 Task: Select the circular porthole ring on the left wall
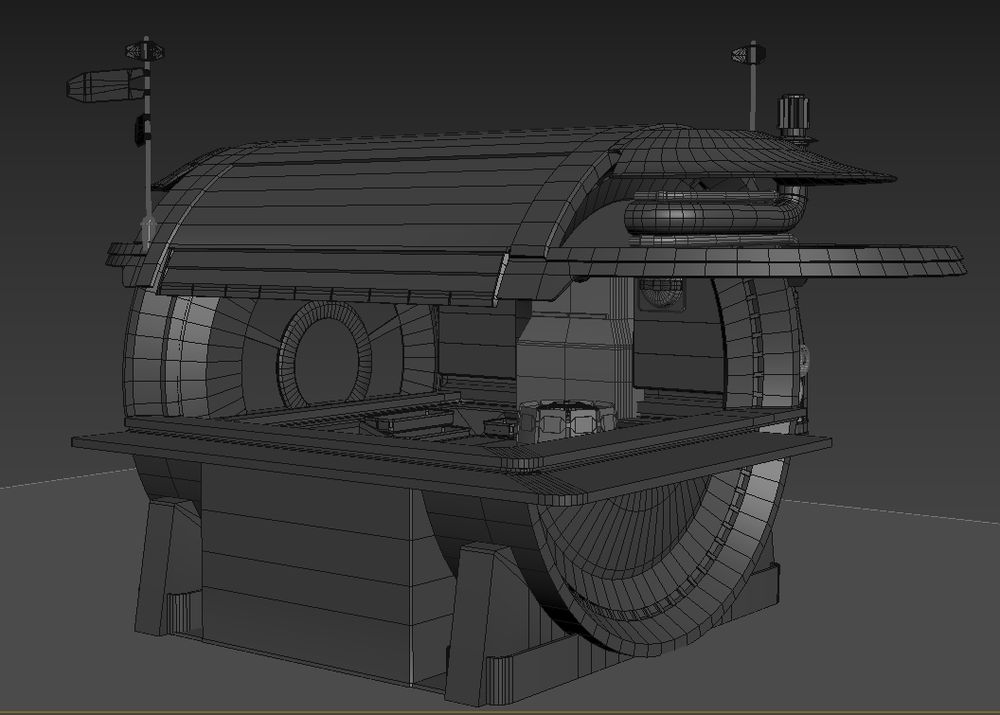click(x=325, y=357)
